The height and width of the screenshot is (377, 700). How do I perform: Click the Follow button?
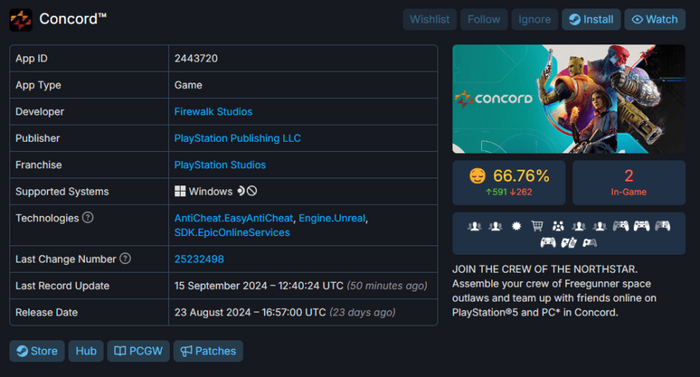pos(484,19)
